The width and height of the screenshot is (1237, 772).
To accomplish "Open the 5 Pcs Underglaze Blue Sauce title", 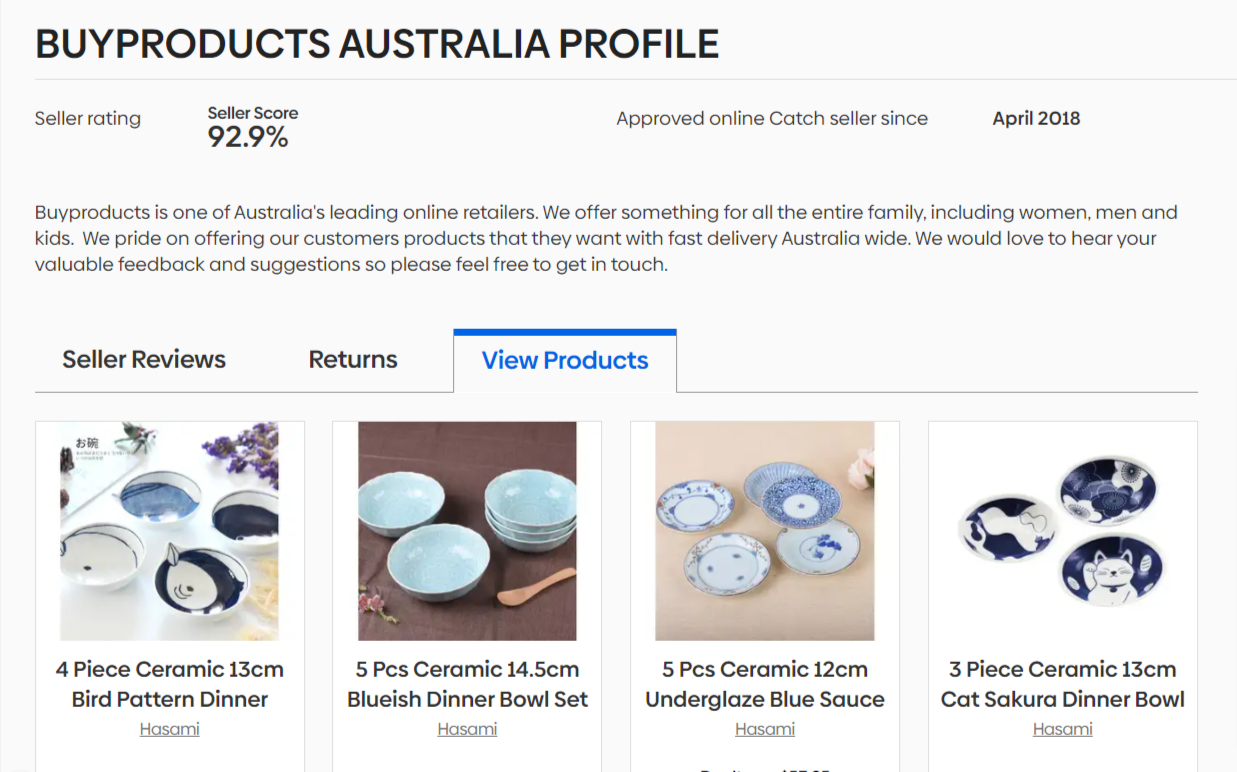I will click(765, 684).
